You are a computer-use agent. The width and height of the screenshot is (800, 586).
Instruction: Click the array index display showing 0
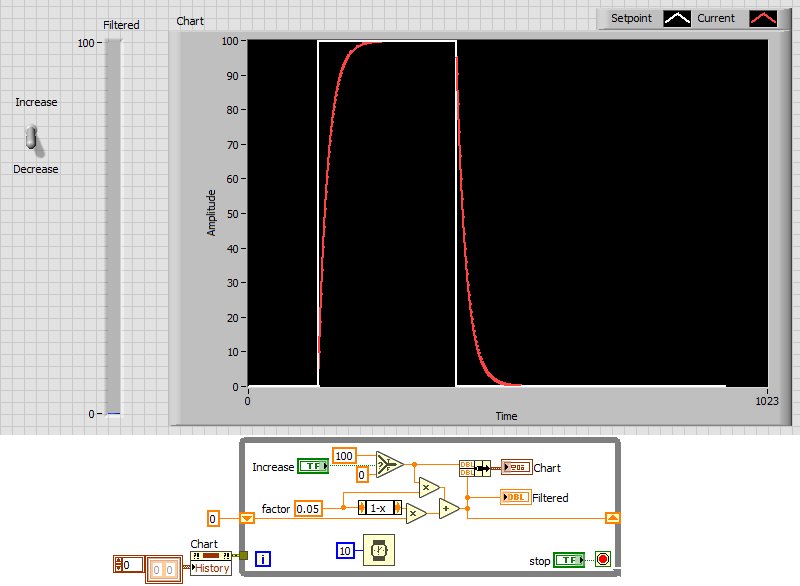point(129,565)
